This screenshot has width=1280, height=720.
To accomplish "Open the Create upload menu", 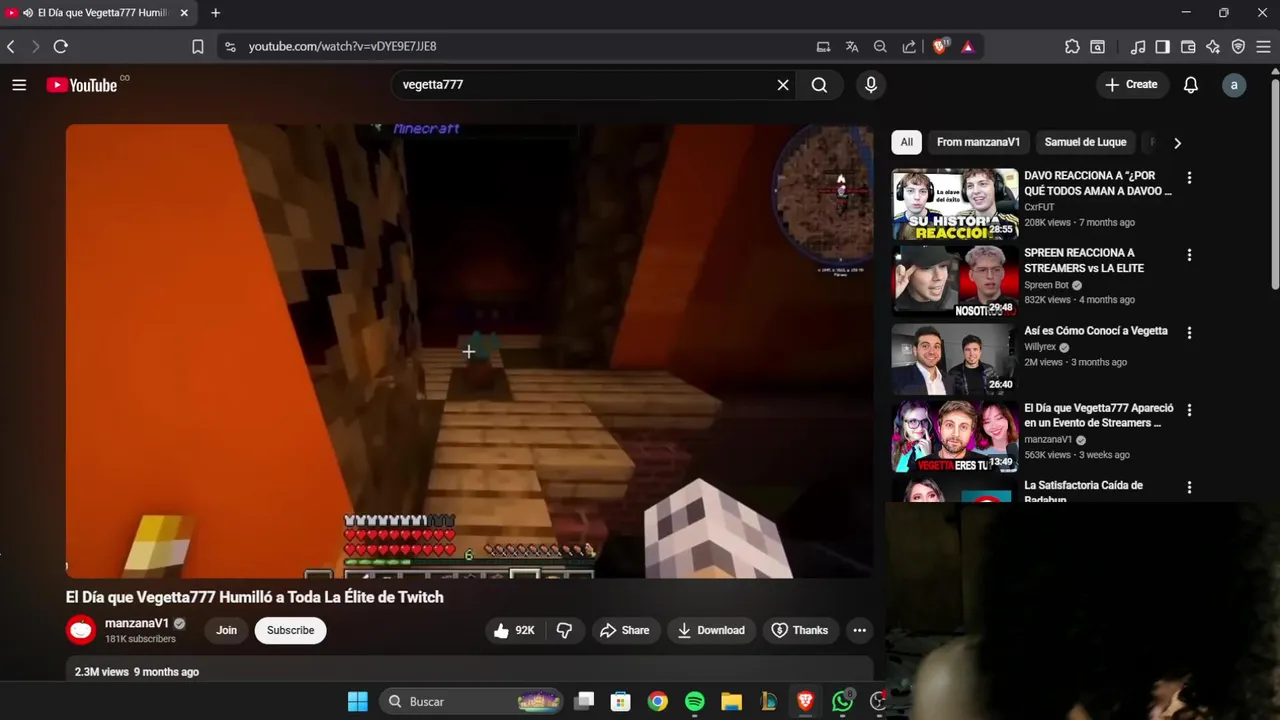I will [x=1131, y=85].
